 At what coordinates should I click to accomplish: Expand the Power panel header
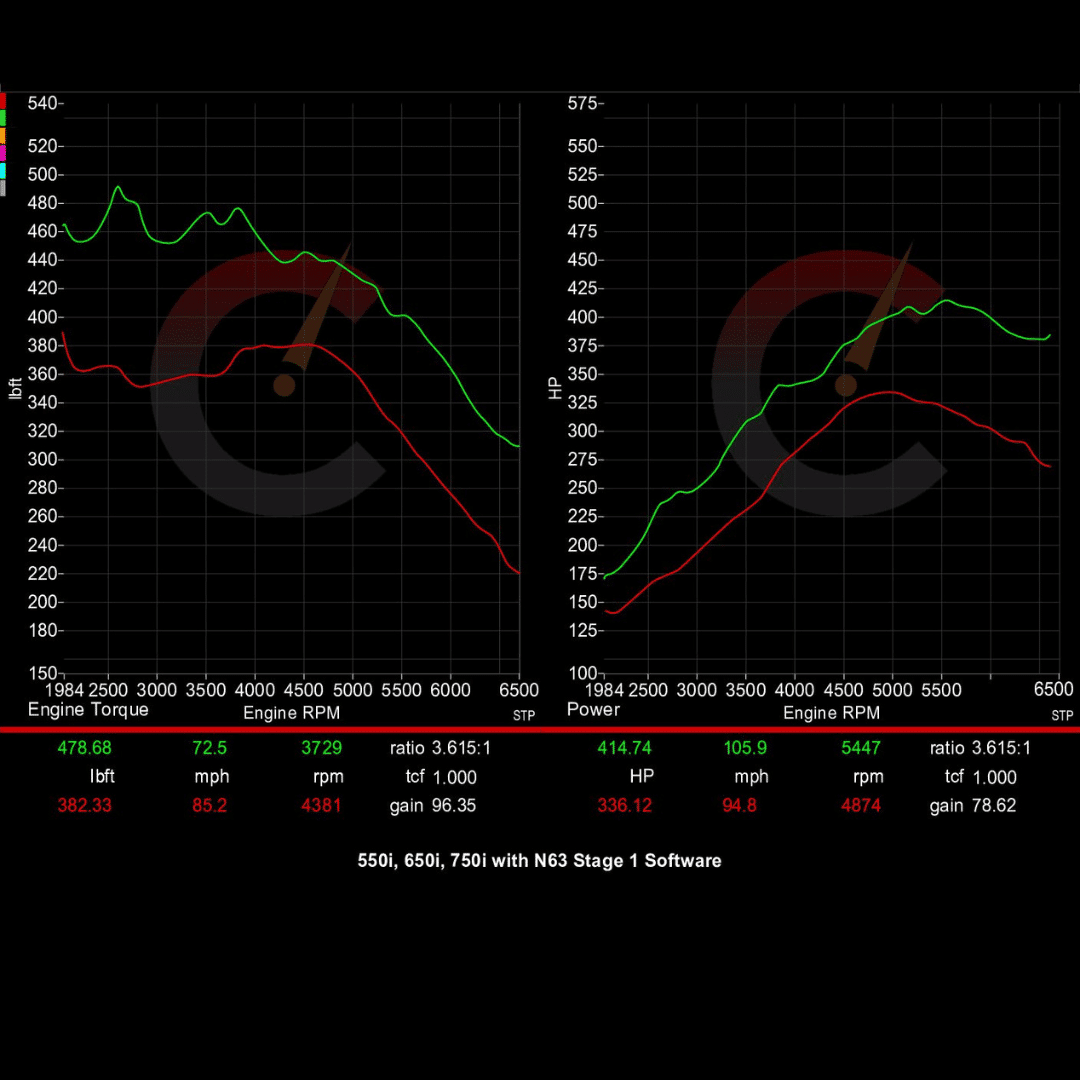(x=593, y=710)
